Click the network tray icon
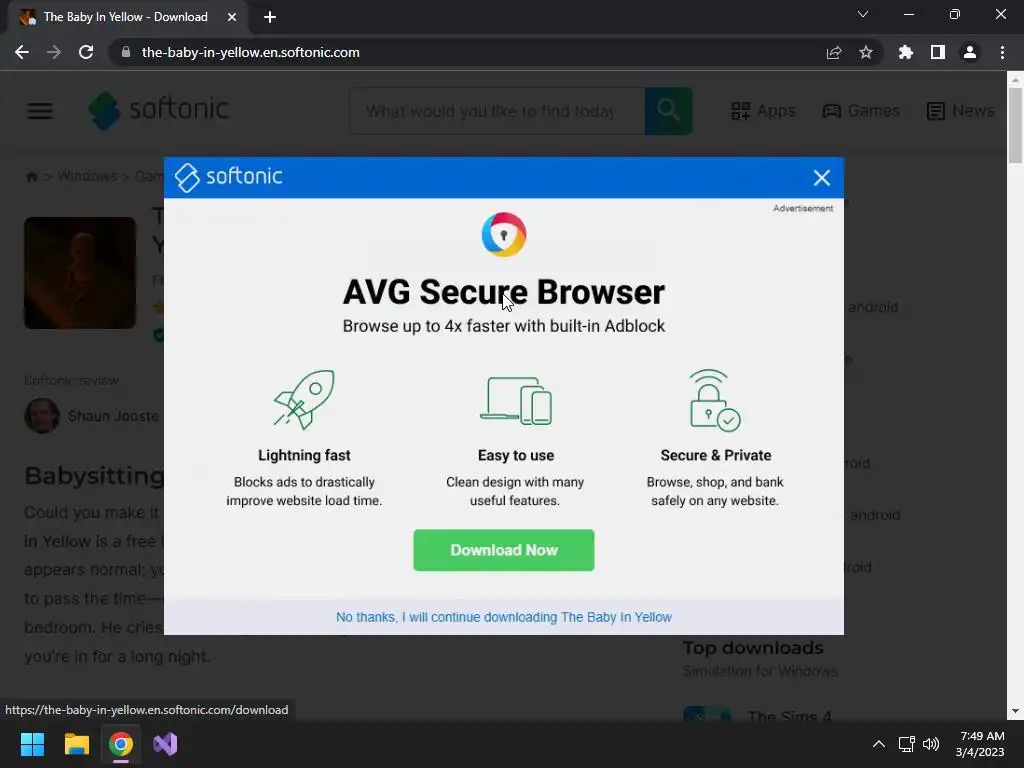The width and height of the screenshot is (1024, 768). coord(906,744)
